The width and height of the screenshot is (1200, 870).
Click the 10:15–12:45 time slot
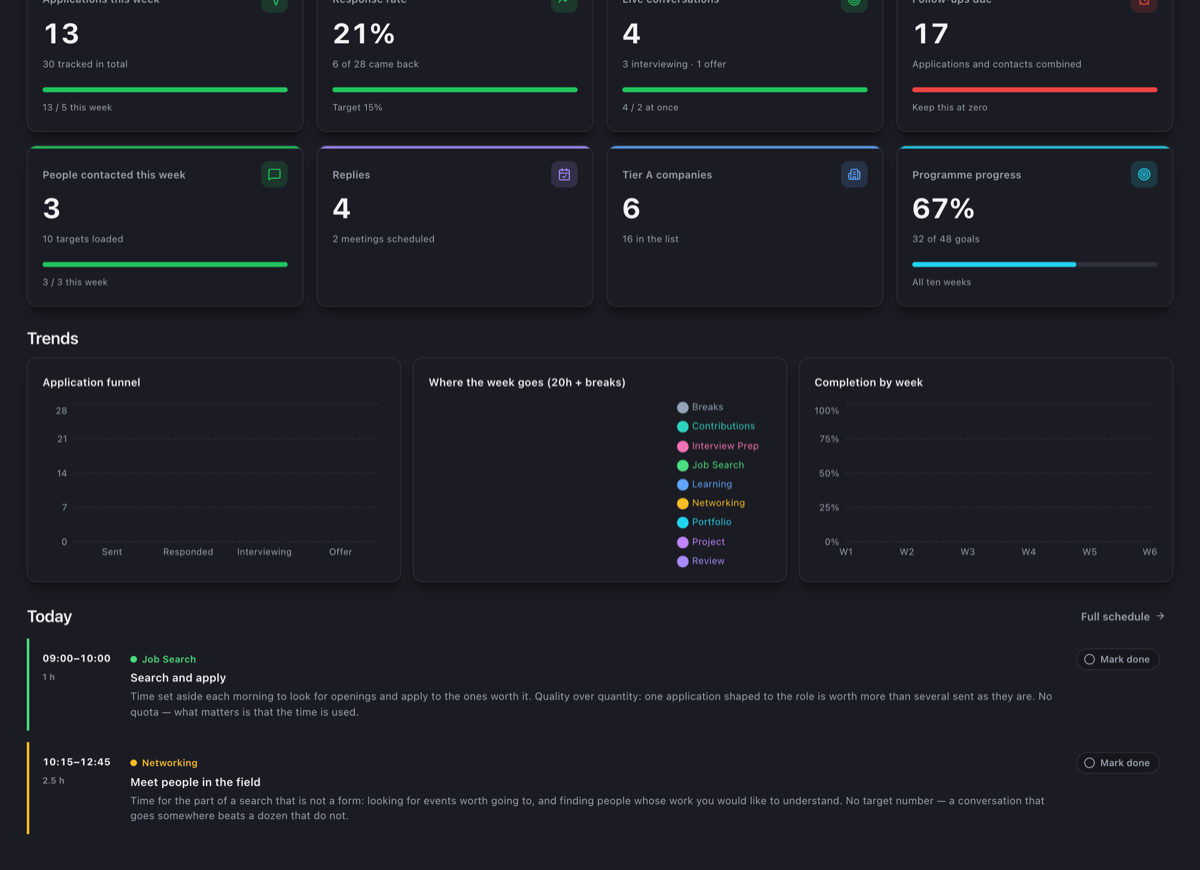pos(76,762)
